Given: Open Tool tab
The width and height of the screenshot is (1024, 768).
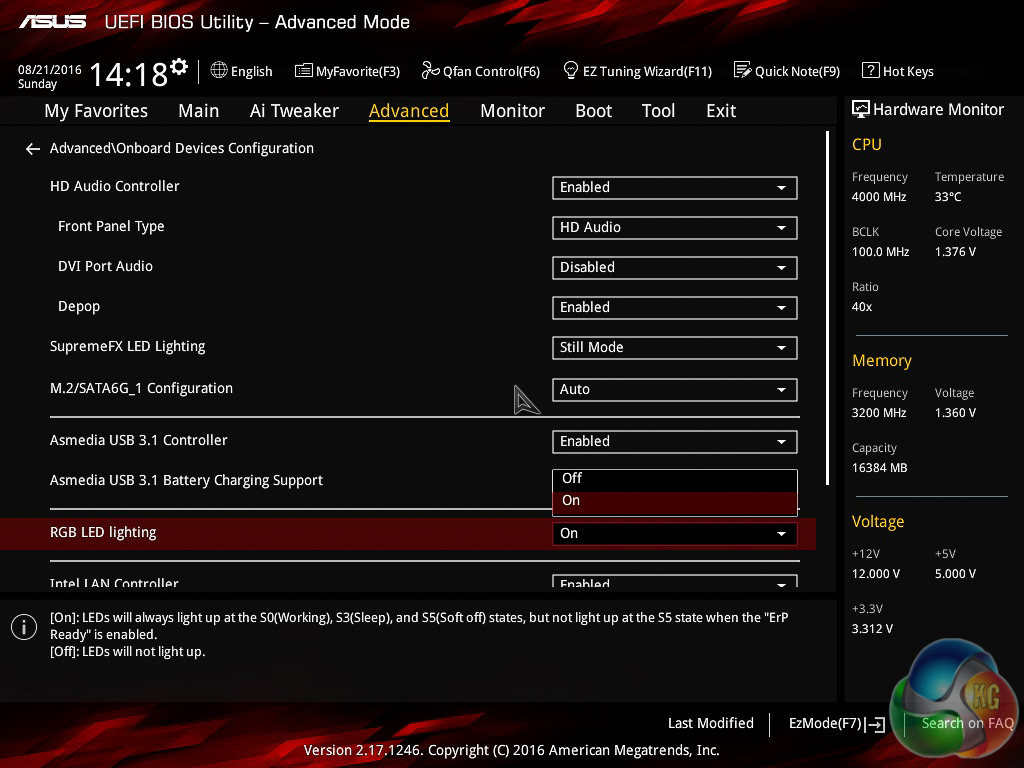Looking at the screenshot, I should (x=658, y=111).
